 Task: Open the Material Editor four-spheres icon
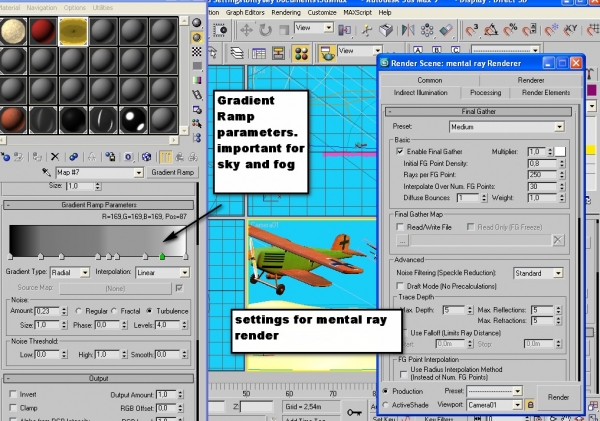click(301, 54)
